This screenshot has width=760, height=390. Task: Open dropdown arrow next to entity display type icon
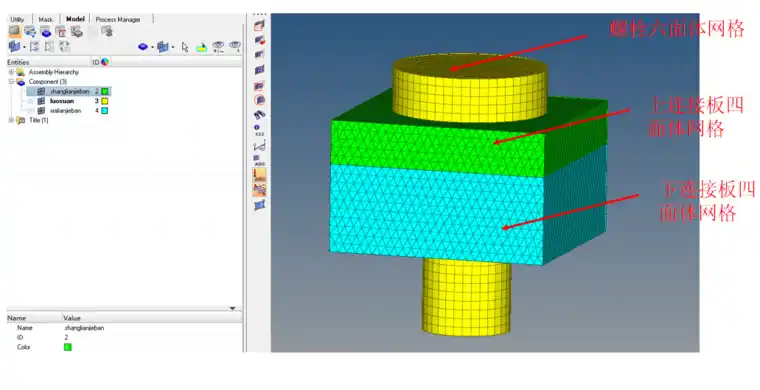point(24,47)
